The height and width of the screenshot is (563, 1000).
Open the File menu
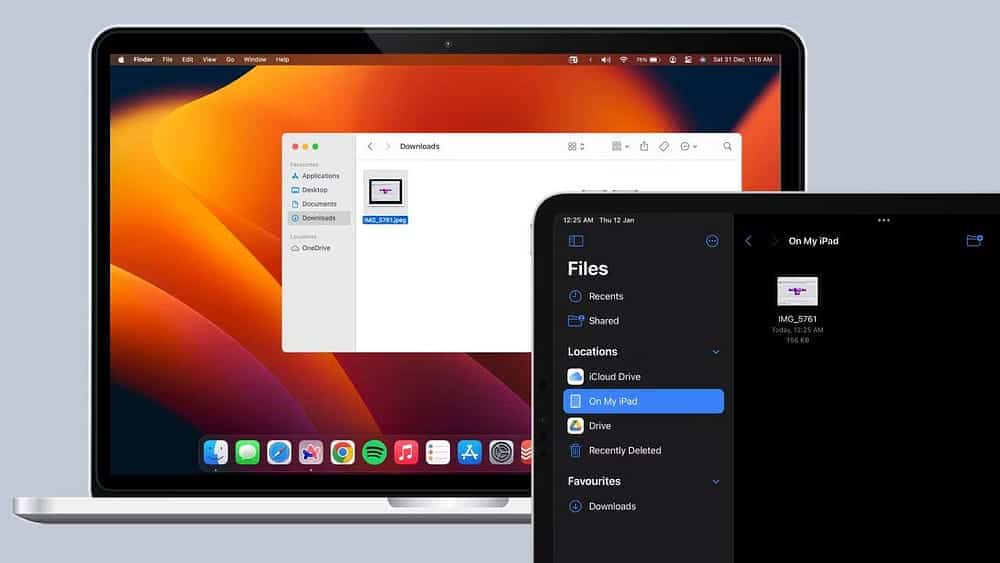coord(167,59)
